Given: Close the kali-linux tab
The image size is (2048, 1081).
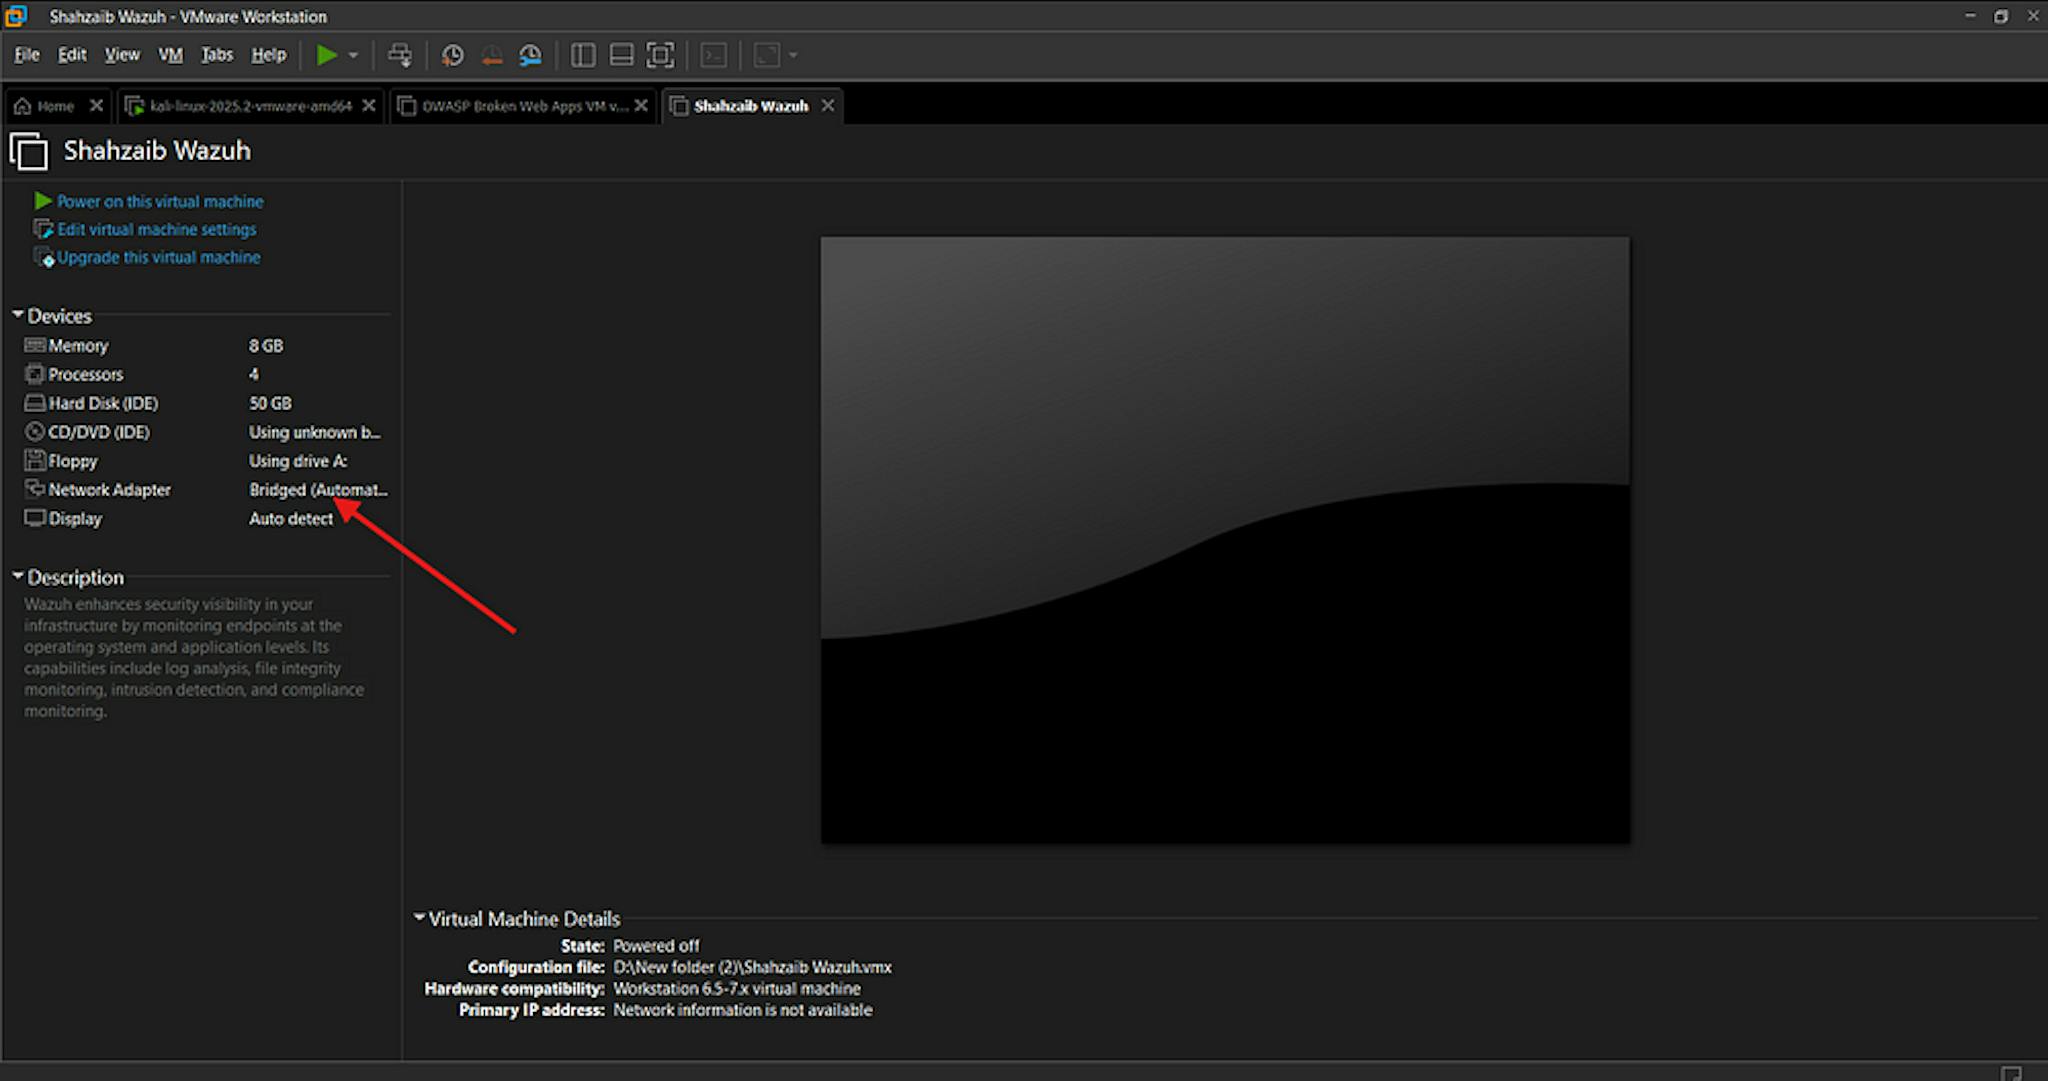Looking at the screenshot, I should [x=369, y=105].
